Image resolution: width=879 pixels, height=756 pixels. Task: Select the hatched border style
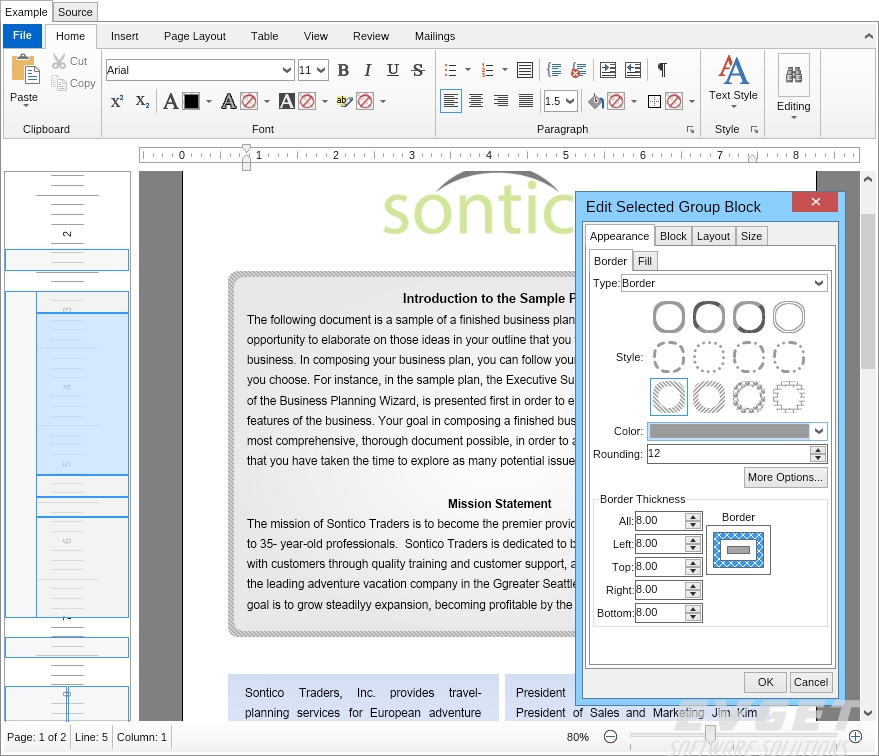click(669, 397)
